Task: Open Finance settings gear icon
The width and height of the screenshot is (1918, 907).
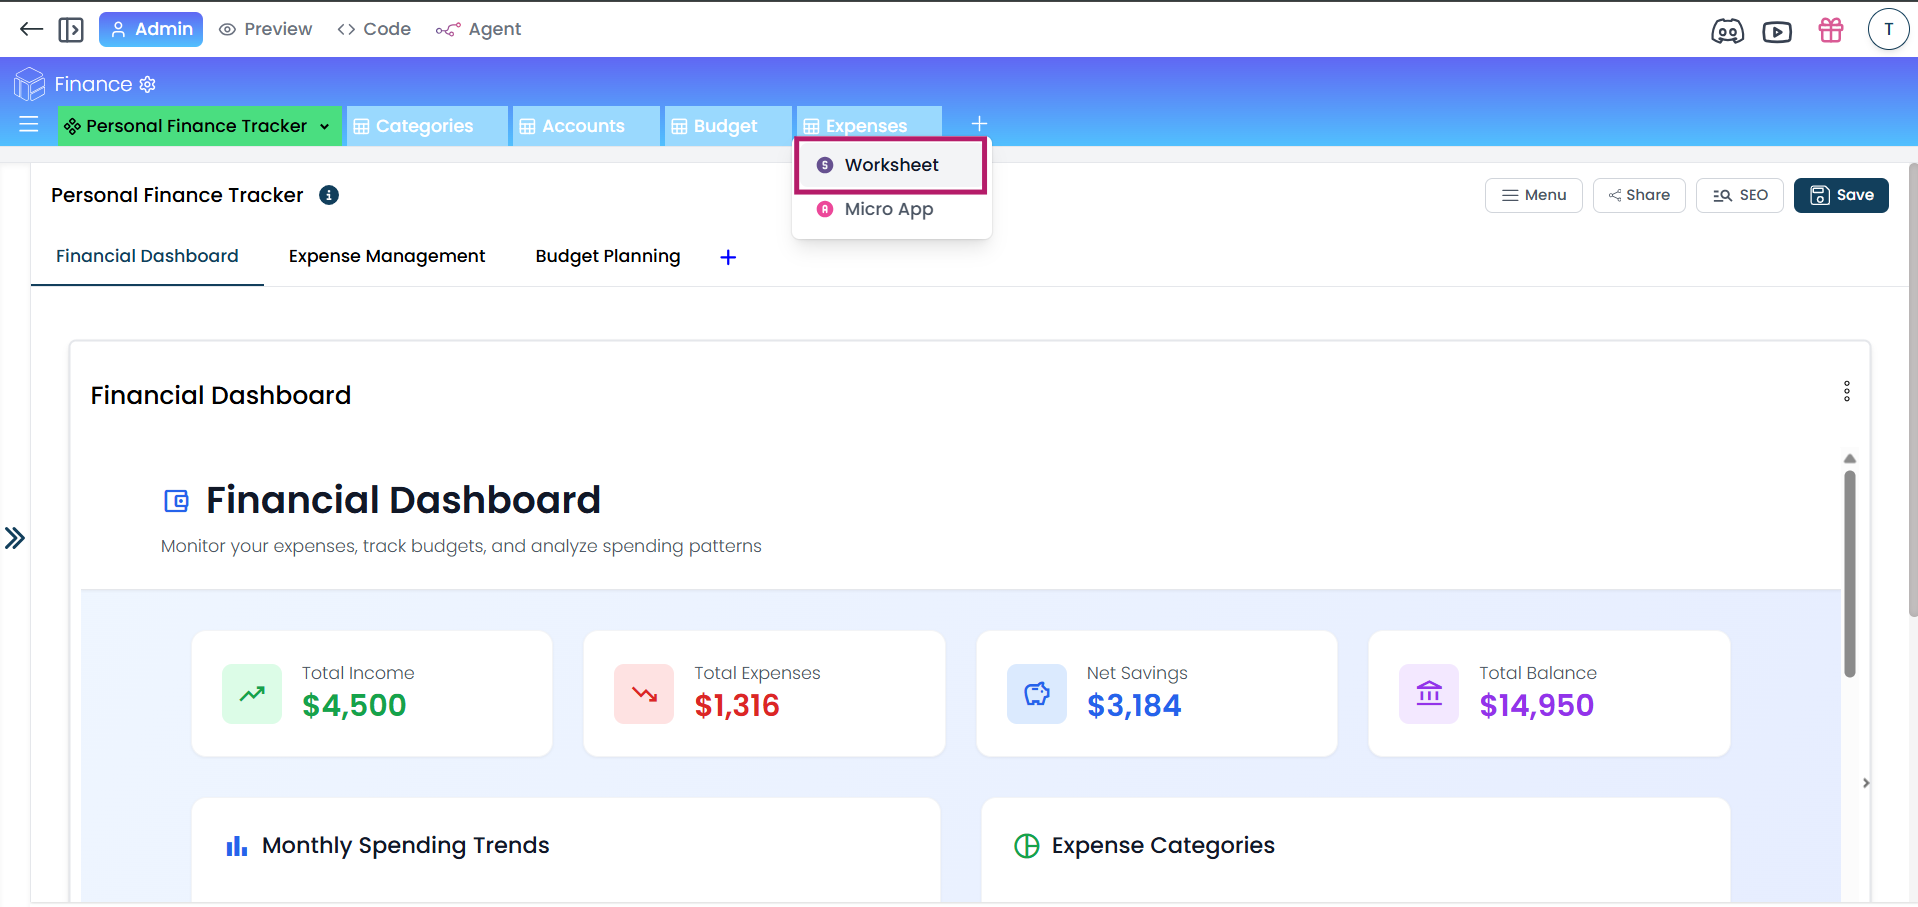Action: coord(148,84)
